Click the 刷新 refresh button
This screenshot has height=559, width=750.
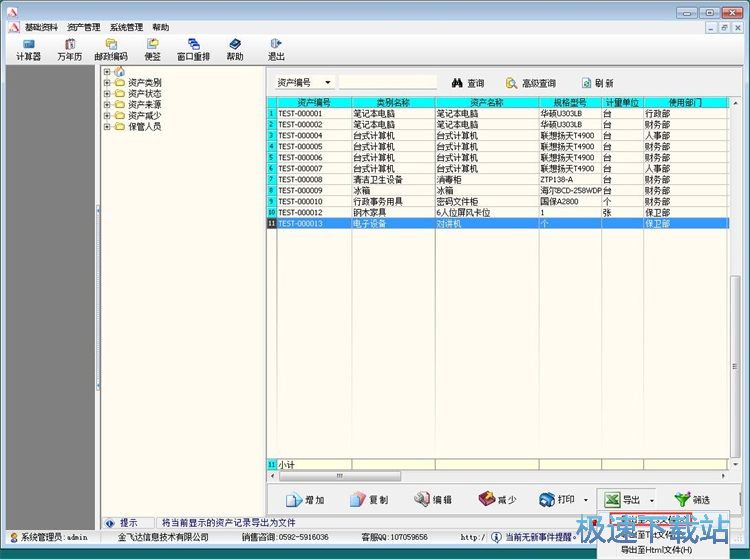click(597, 83)
